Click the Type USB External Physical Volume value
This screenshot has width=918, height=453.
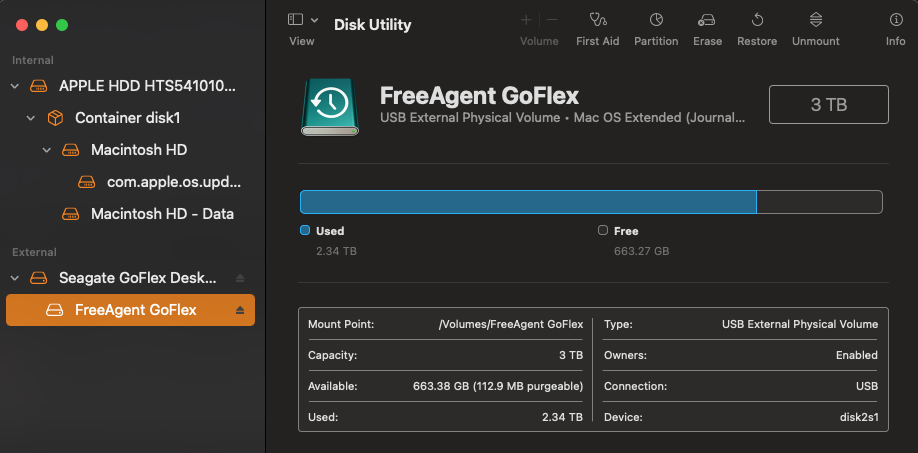[x=800, y=324]
